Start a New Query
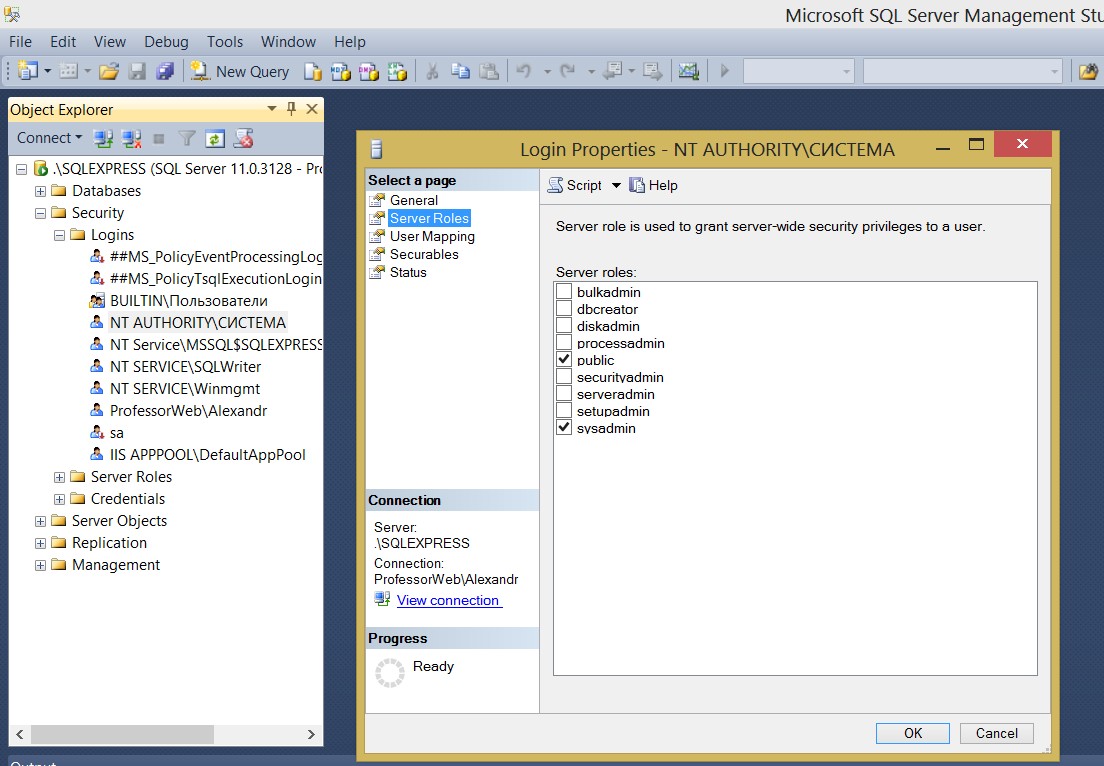1104x766 pixels. (x=240, y=71)
